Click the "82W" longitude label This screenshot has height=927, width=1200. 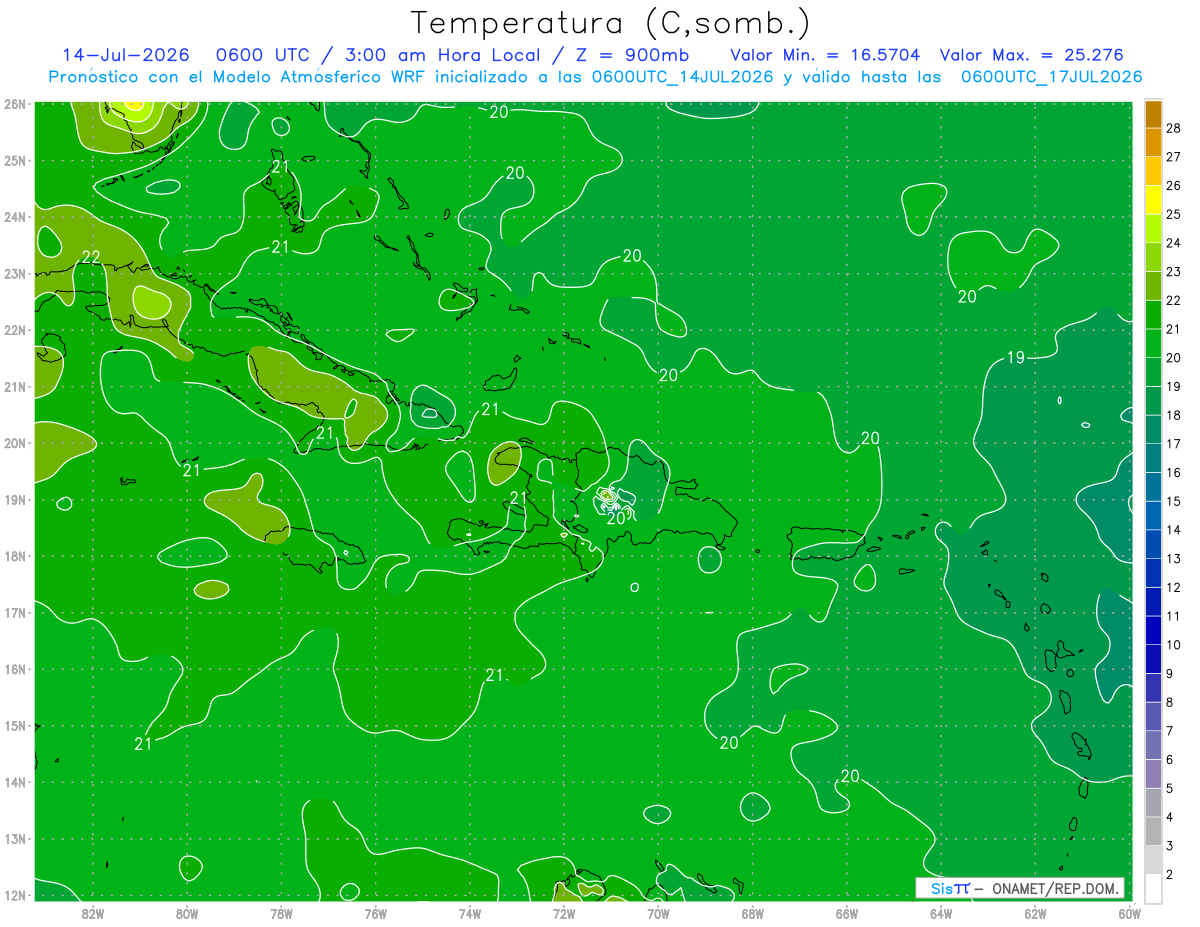pyautogui.click(x=92, y=913)
